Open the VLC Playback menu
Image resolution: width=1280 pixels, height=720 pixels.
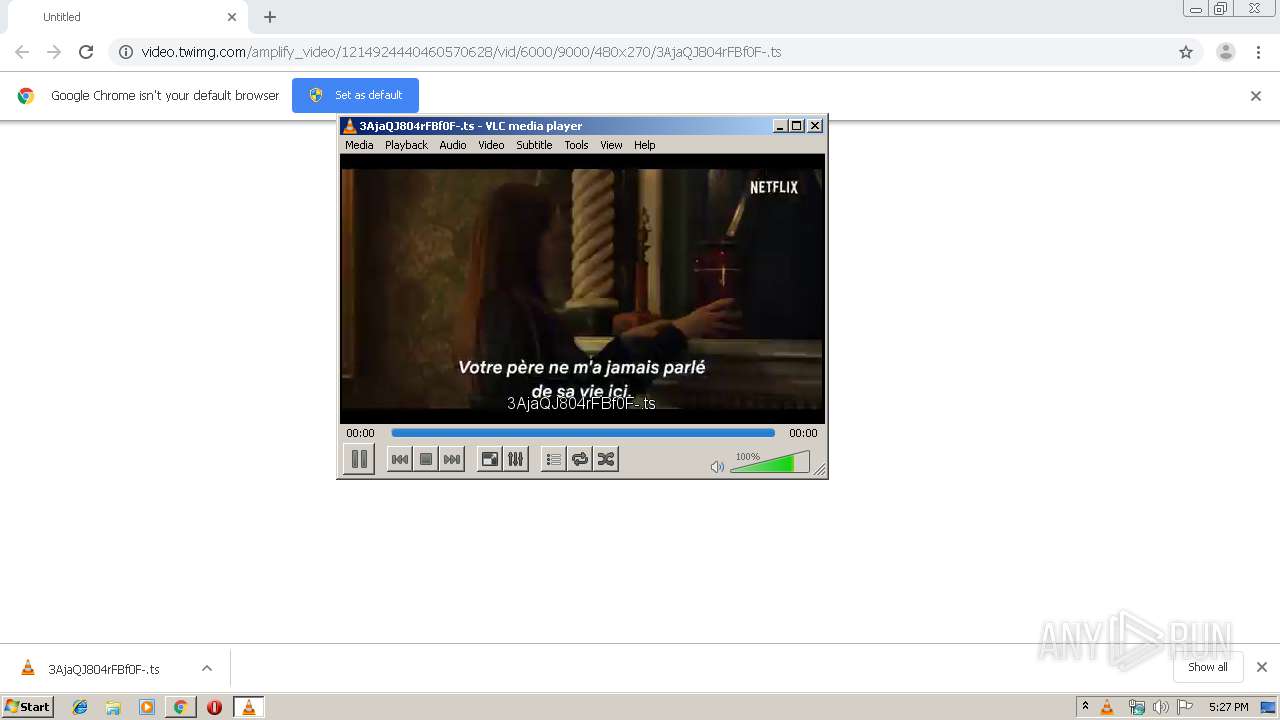[x=406, y=145]
